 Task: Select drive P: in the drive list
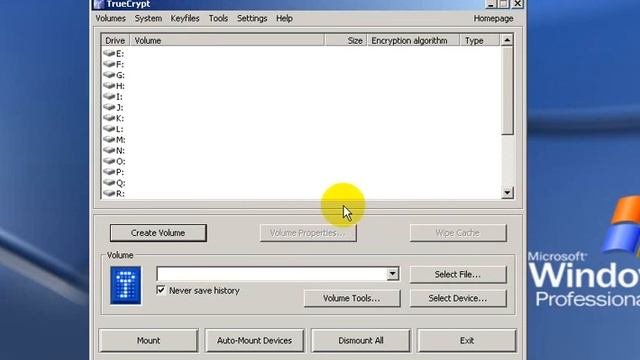click(114, 172)
